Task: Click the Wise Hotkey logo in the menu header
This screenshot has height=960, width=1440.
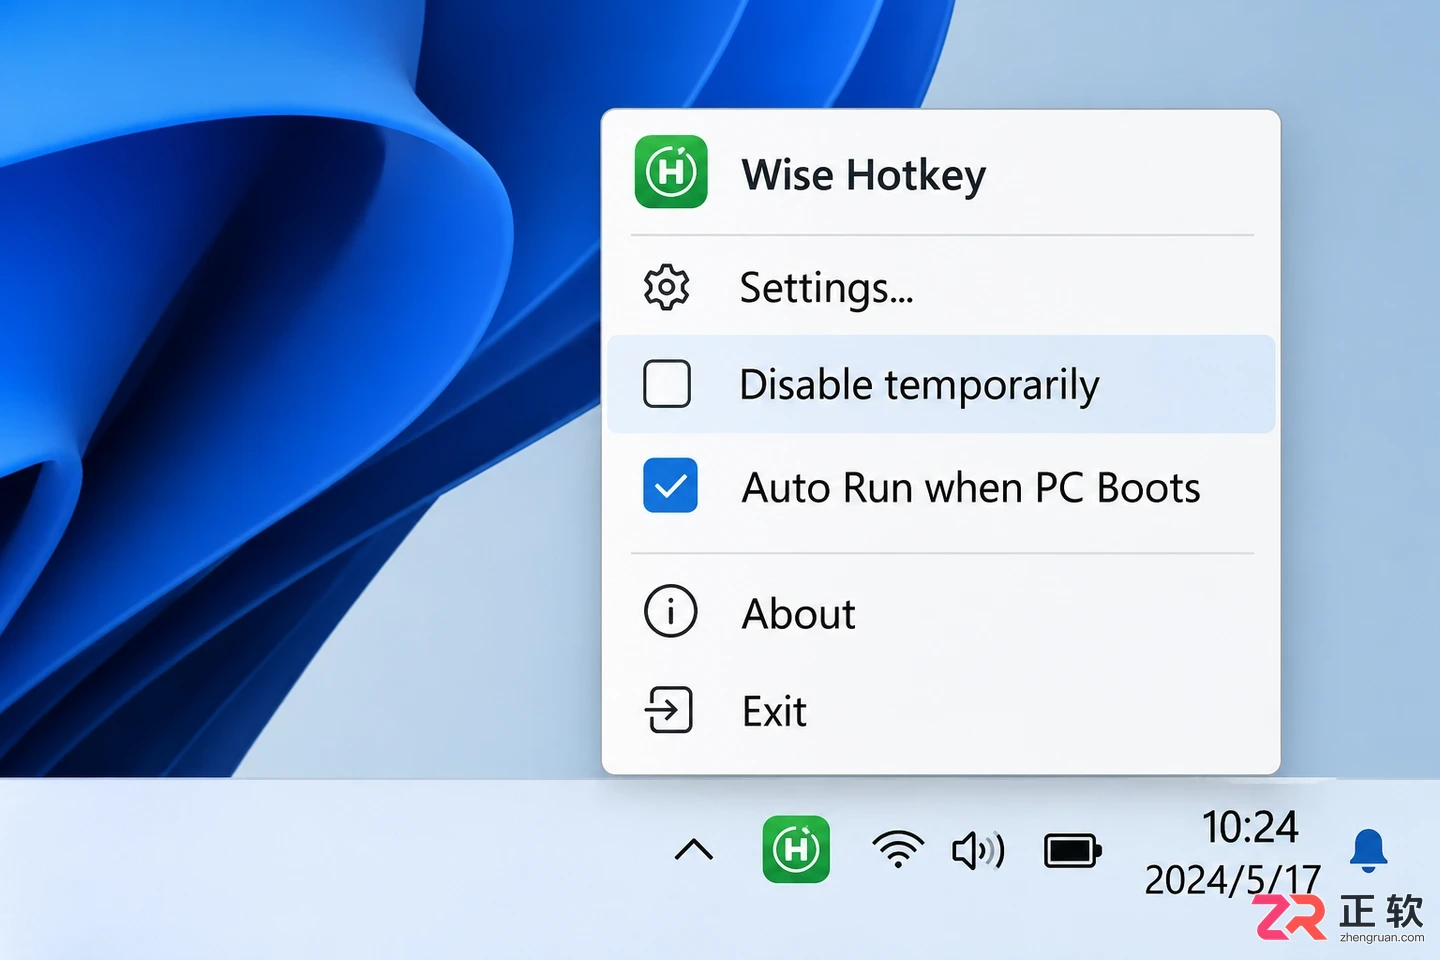Action: (x=671, y=172)
